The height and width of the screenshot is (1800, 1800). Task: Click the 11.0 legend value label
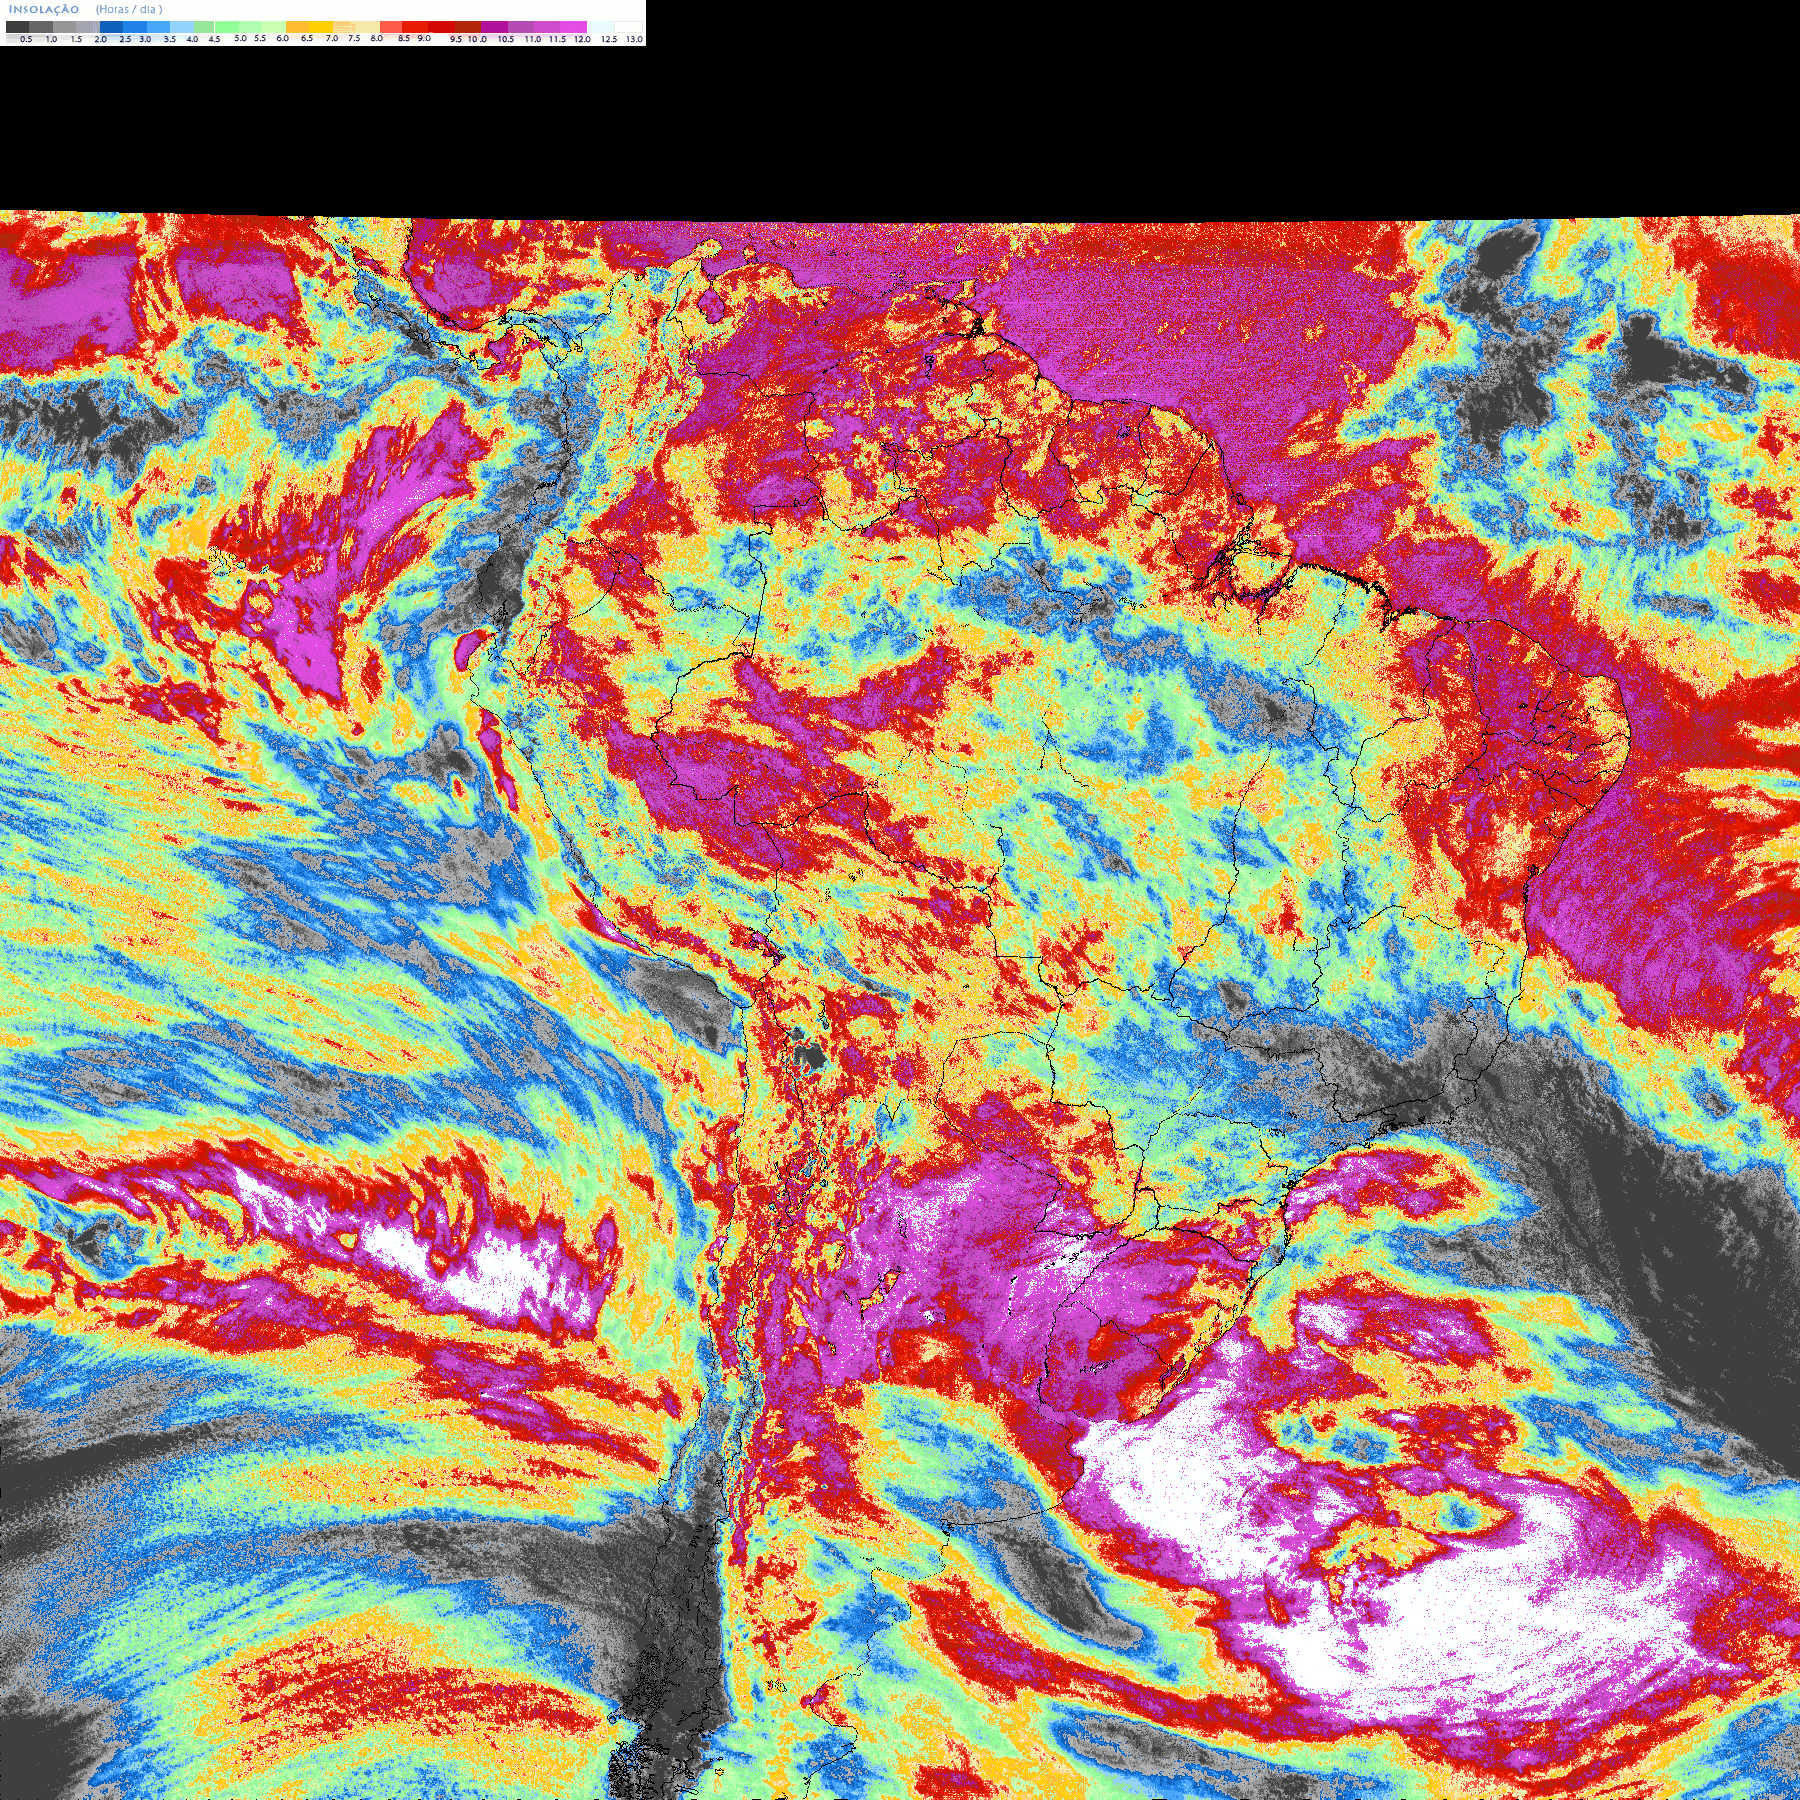(x=533, y=39)
